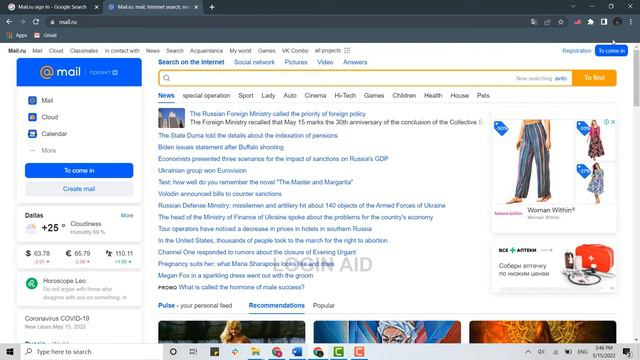Select the Popular feed tab
Image resolution: width=640 pixels, height=360 pixels.
(x=324, y=305)
